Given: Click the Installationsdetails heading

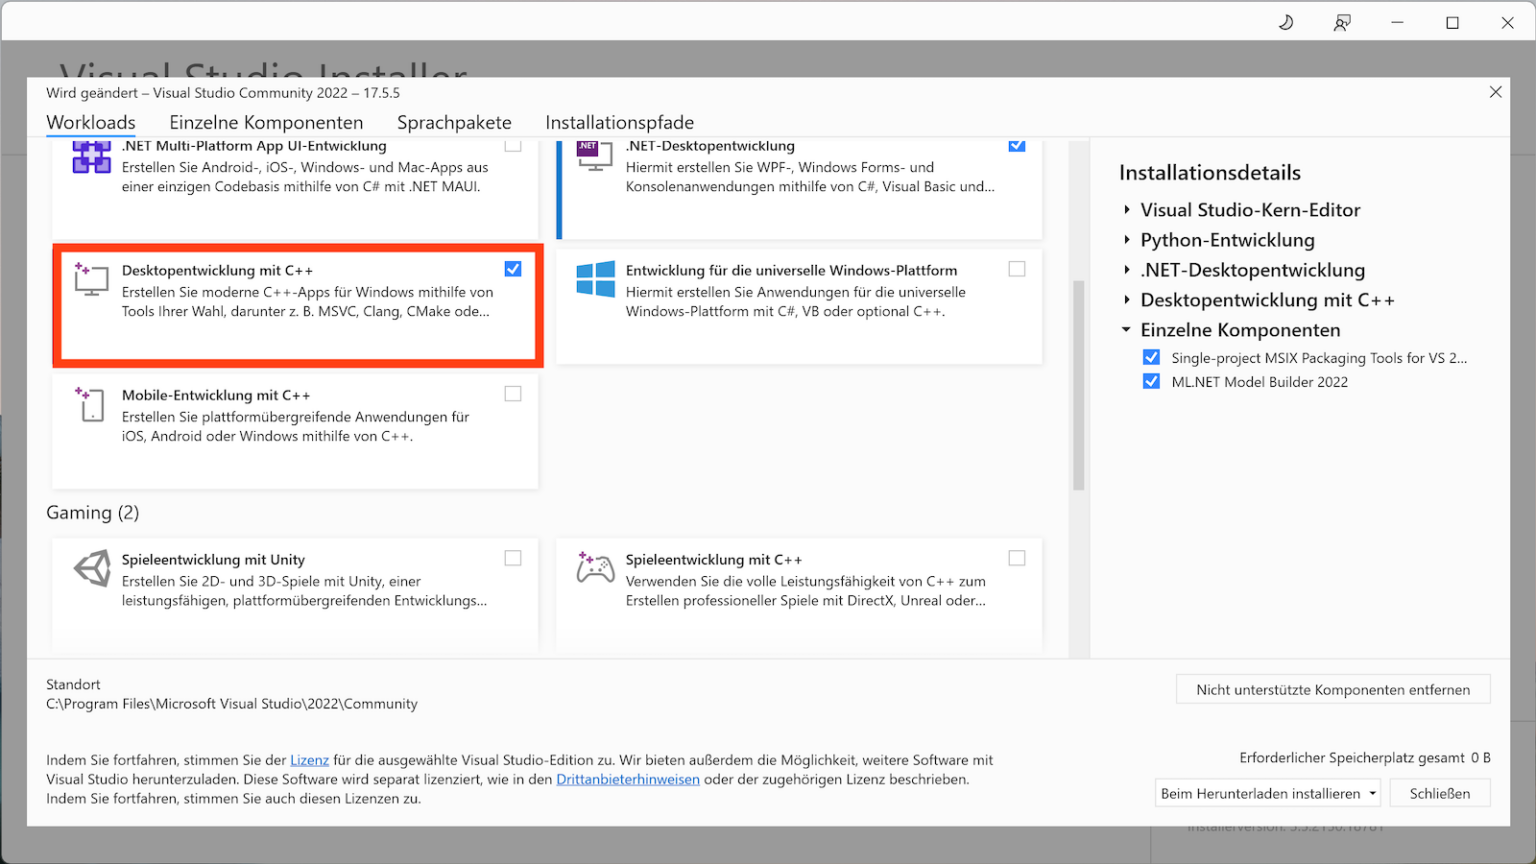Looking at the screenshot, I should tap(1210, 173).
